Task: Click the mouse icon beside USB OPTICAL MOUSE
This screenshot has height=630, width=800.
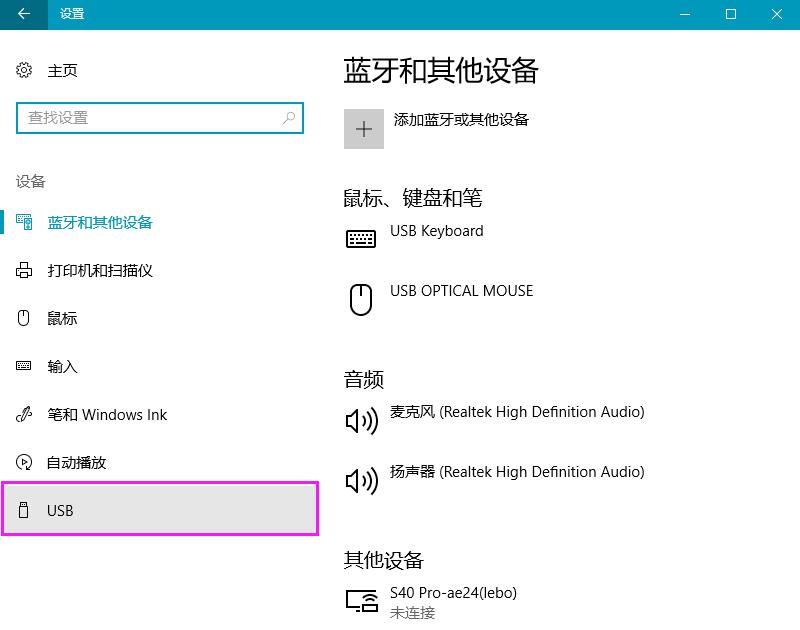Action: tap(361, 300)
